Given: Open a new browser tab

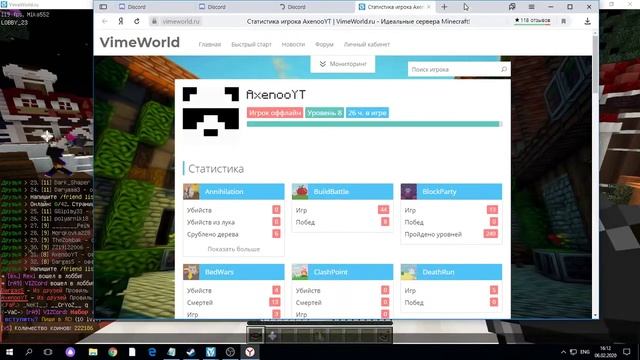Looking at the screenshot, I should coord(444,7).
